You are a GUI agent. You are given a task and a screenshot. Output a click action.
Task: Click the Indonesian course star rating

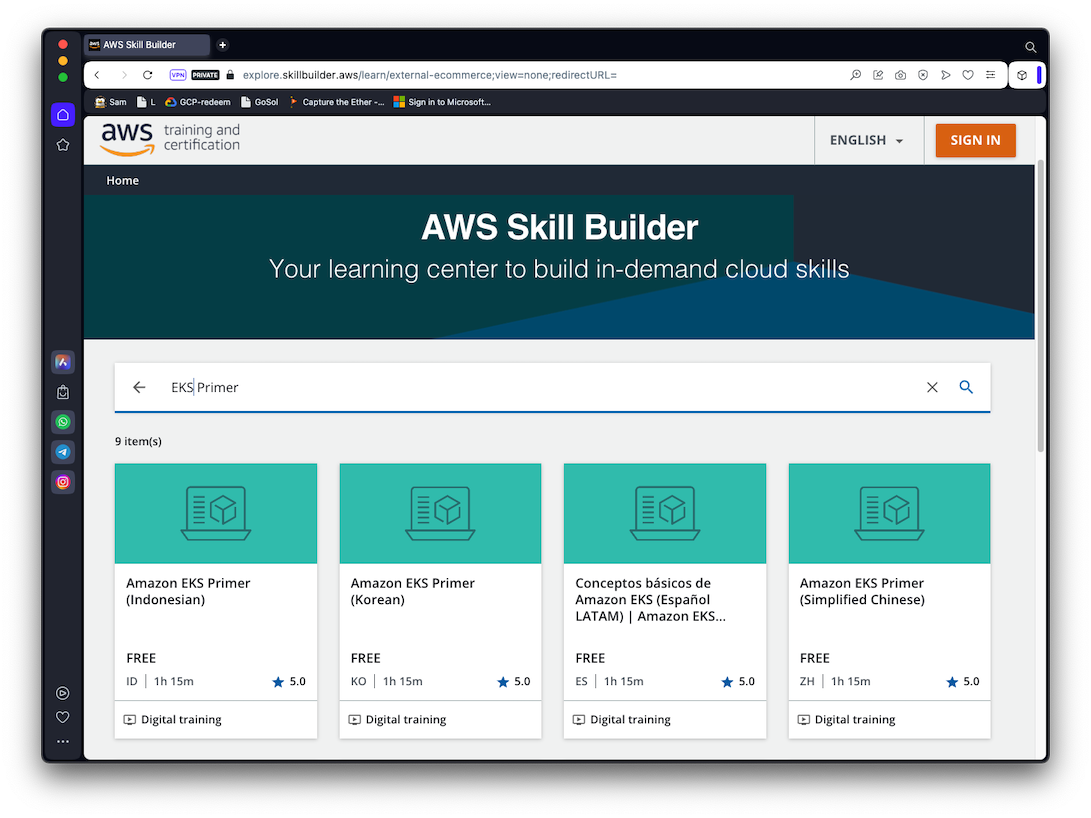289,682
